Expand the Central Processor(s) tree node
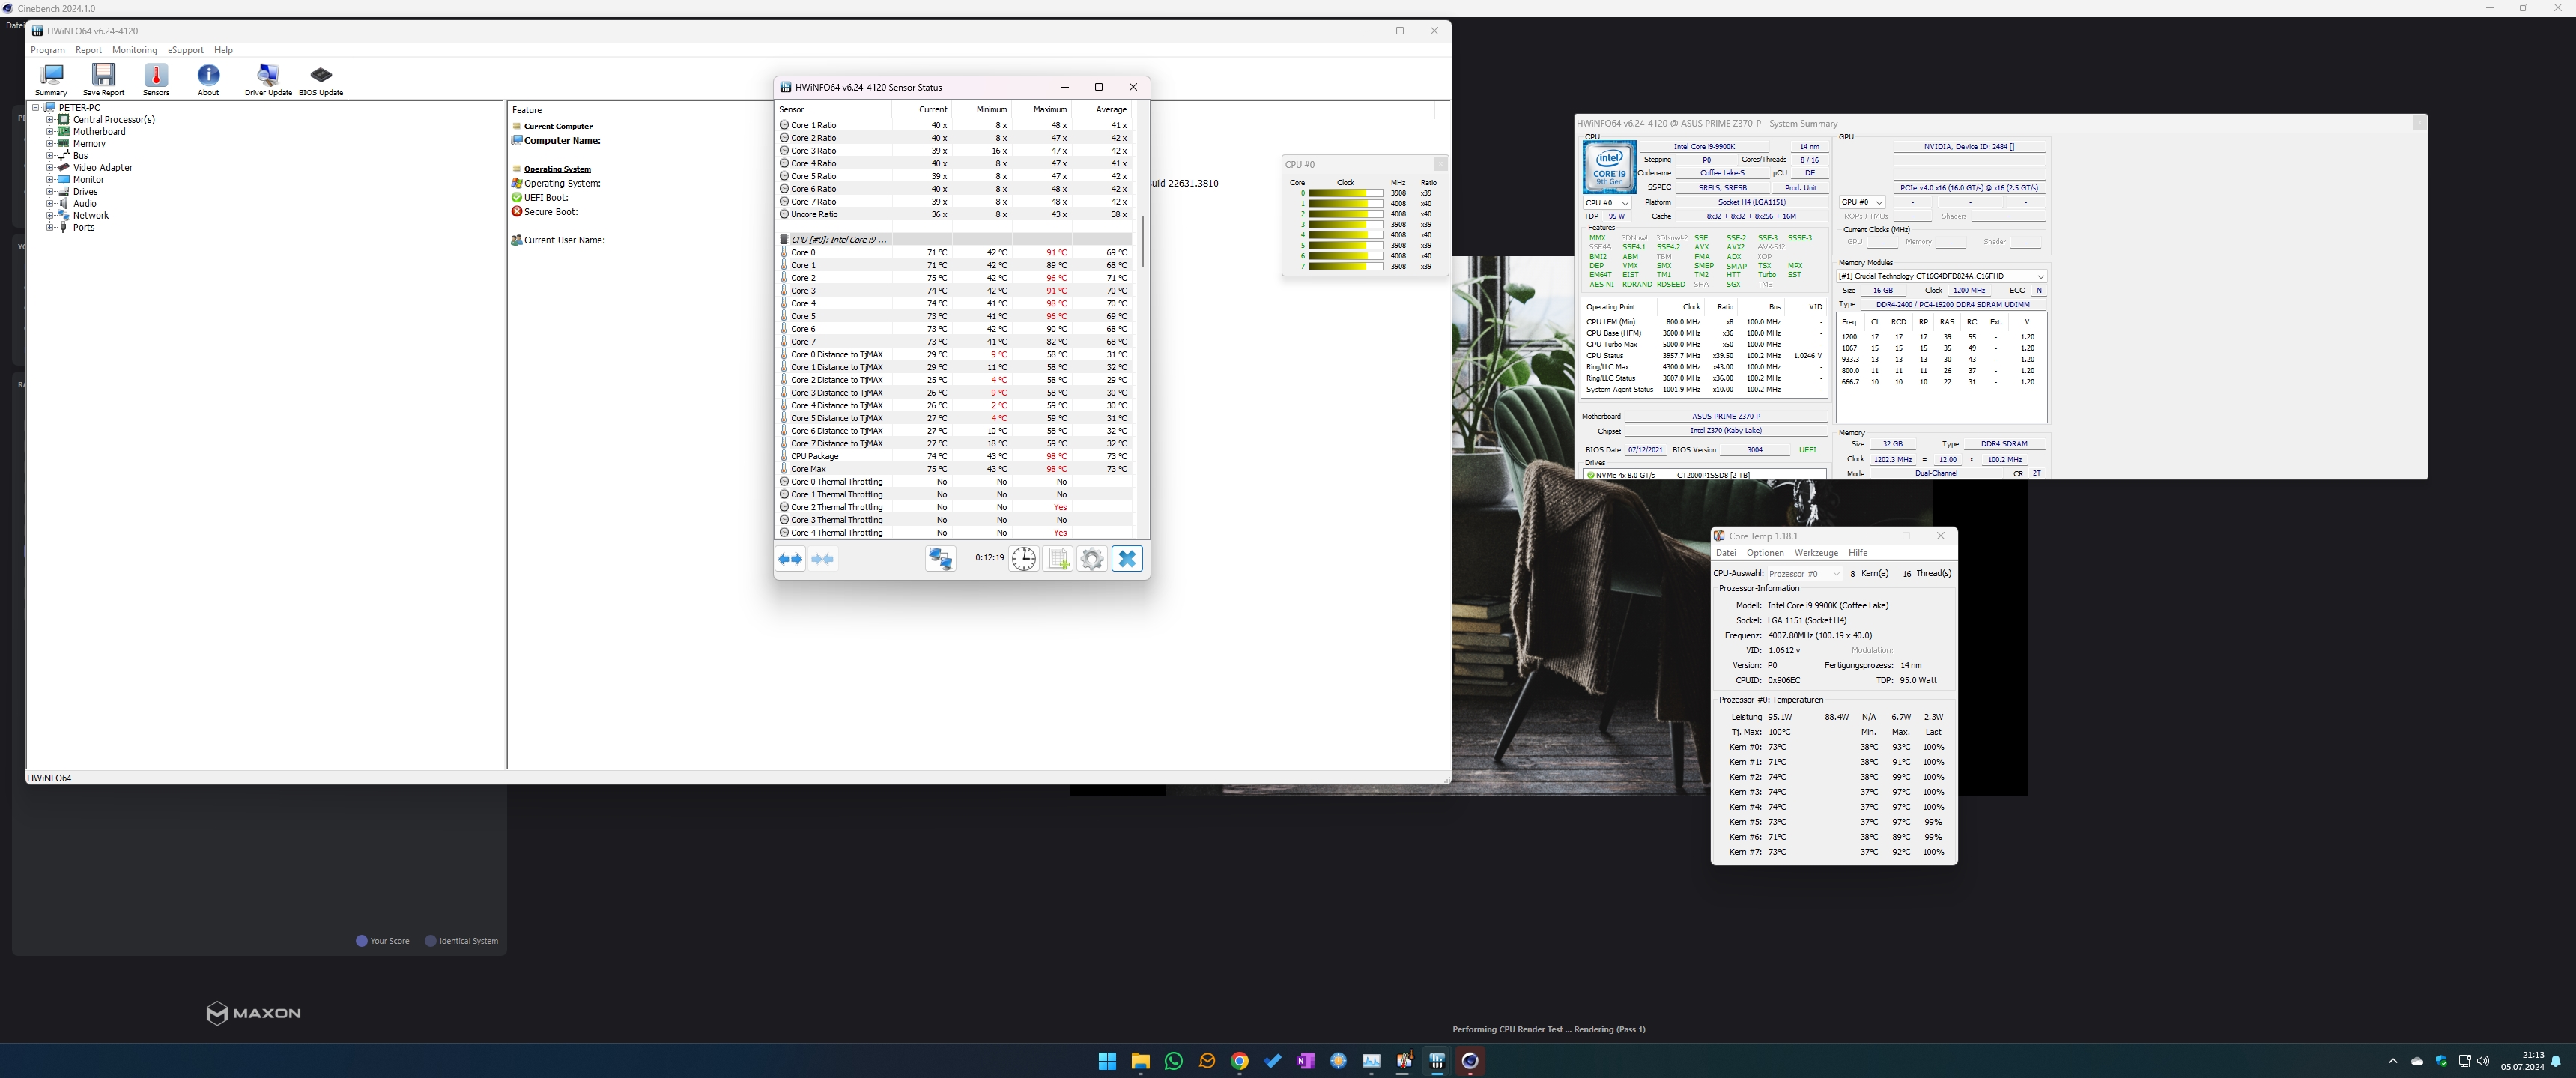This screenshot has width=2576, height=1078. [x=50, y=119]
